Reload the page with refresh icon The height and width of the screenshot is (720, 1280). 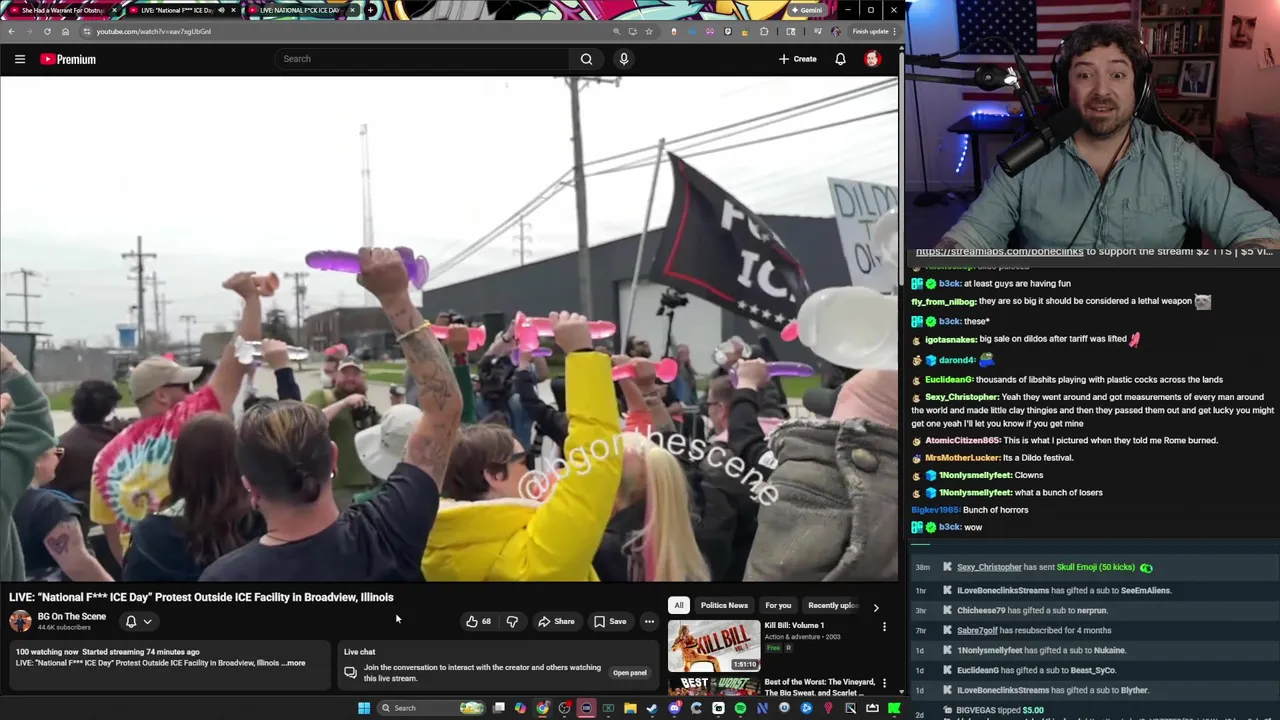tap(47, 31)
